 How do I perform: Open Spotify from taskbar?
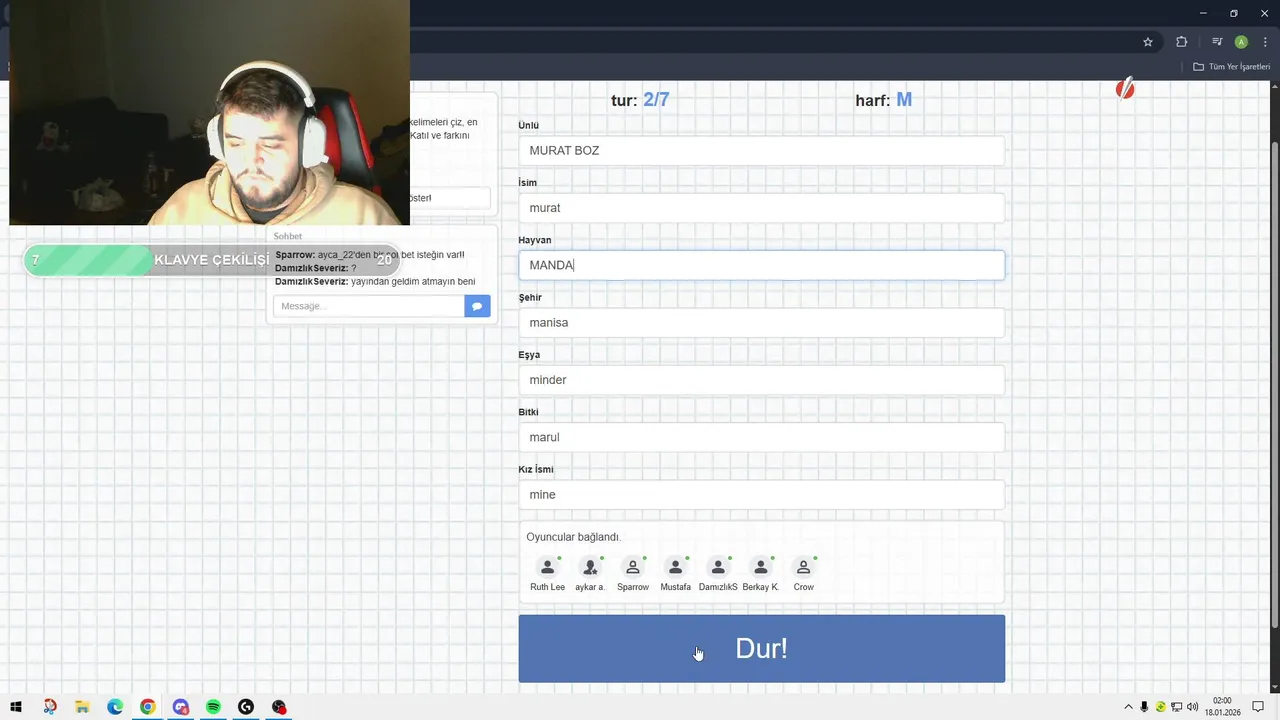tap(213, 707)
